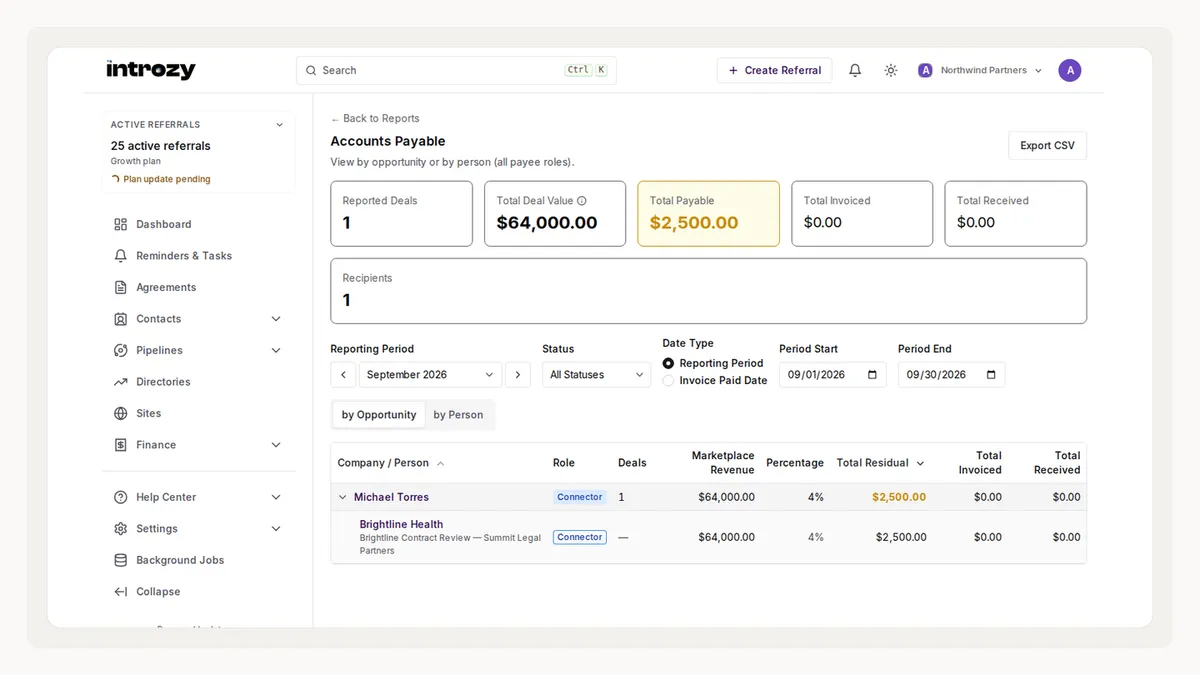This screenshot has width=1200, height=675.
Task: Open the Northwind Partners workspace dropdown
Action: (x=979, y=70)
